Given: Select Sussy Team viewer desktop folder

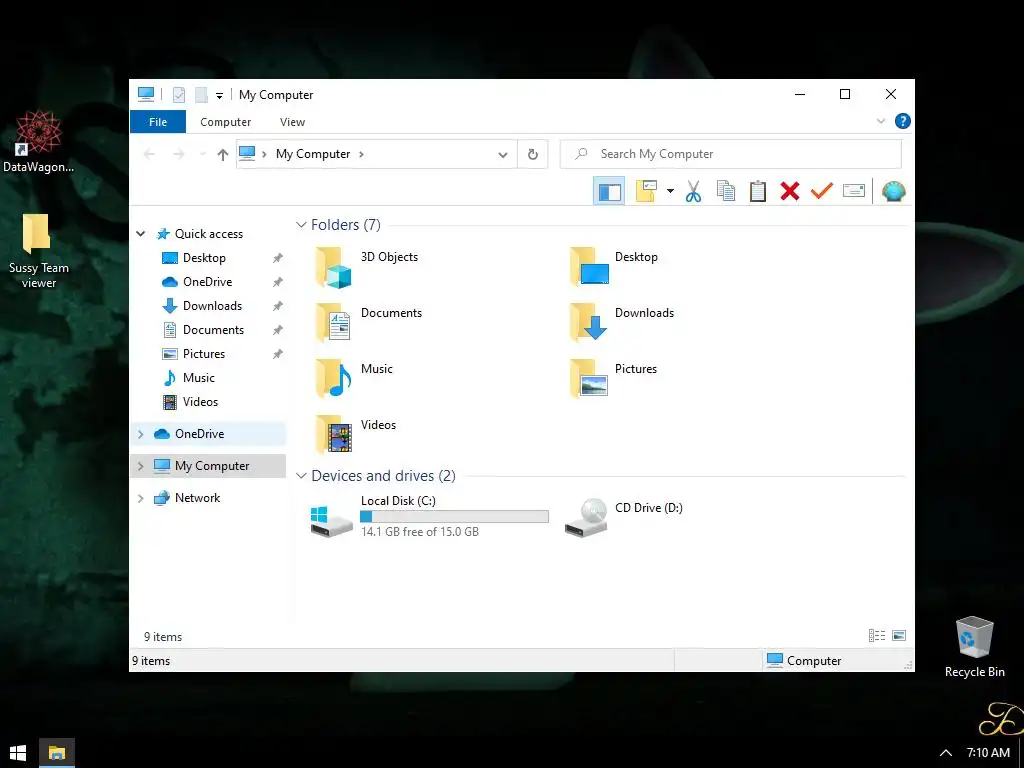Looking at the screenshot, I should tap(39, 251).
